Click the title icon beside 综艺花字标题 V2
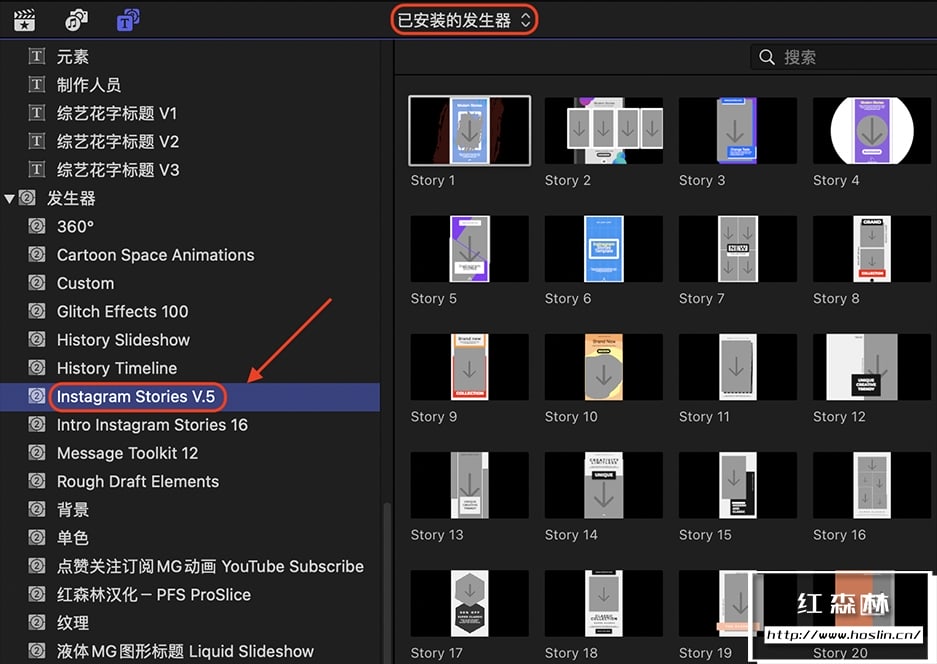The height and width of the screenshot is (664, 937). (36, 142)
